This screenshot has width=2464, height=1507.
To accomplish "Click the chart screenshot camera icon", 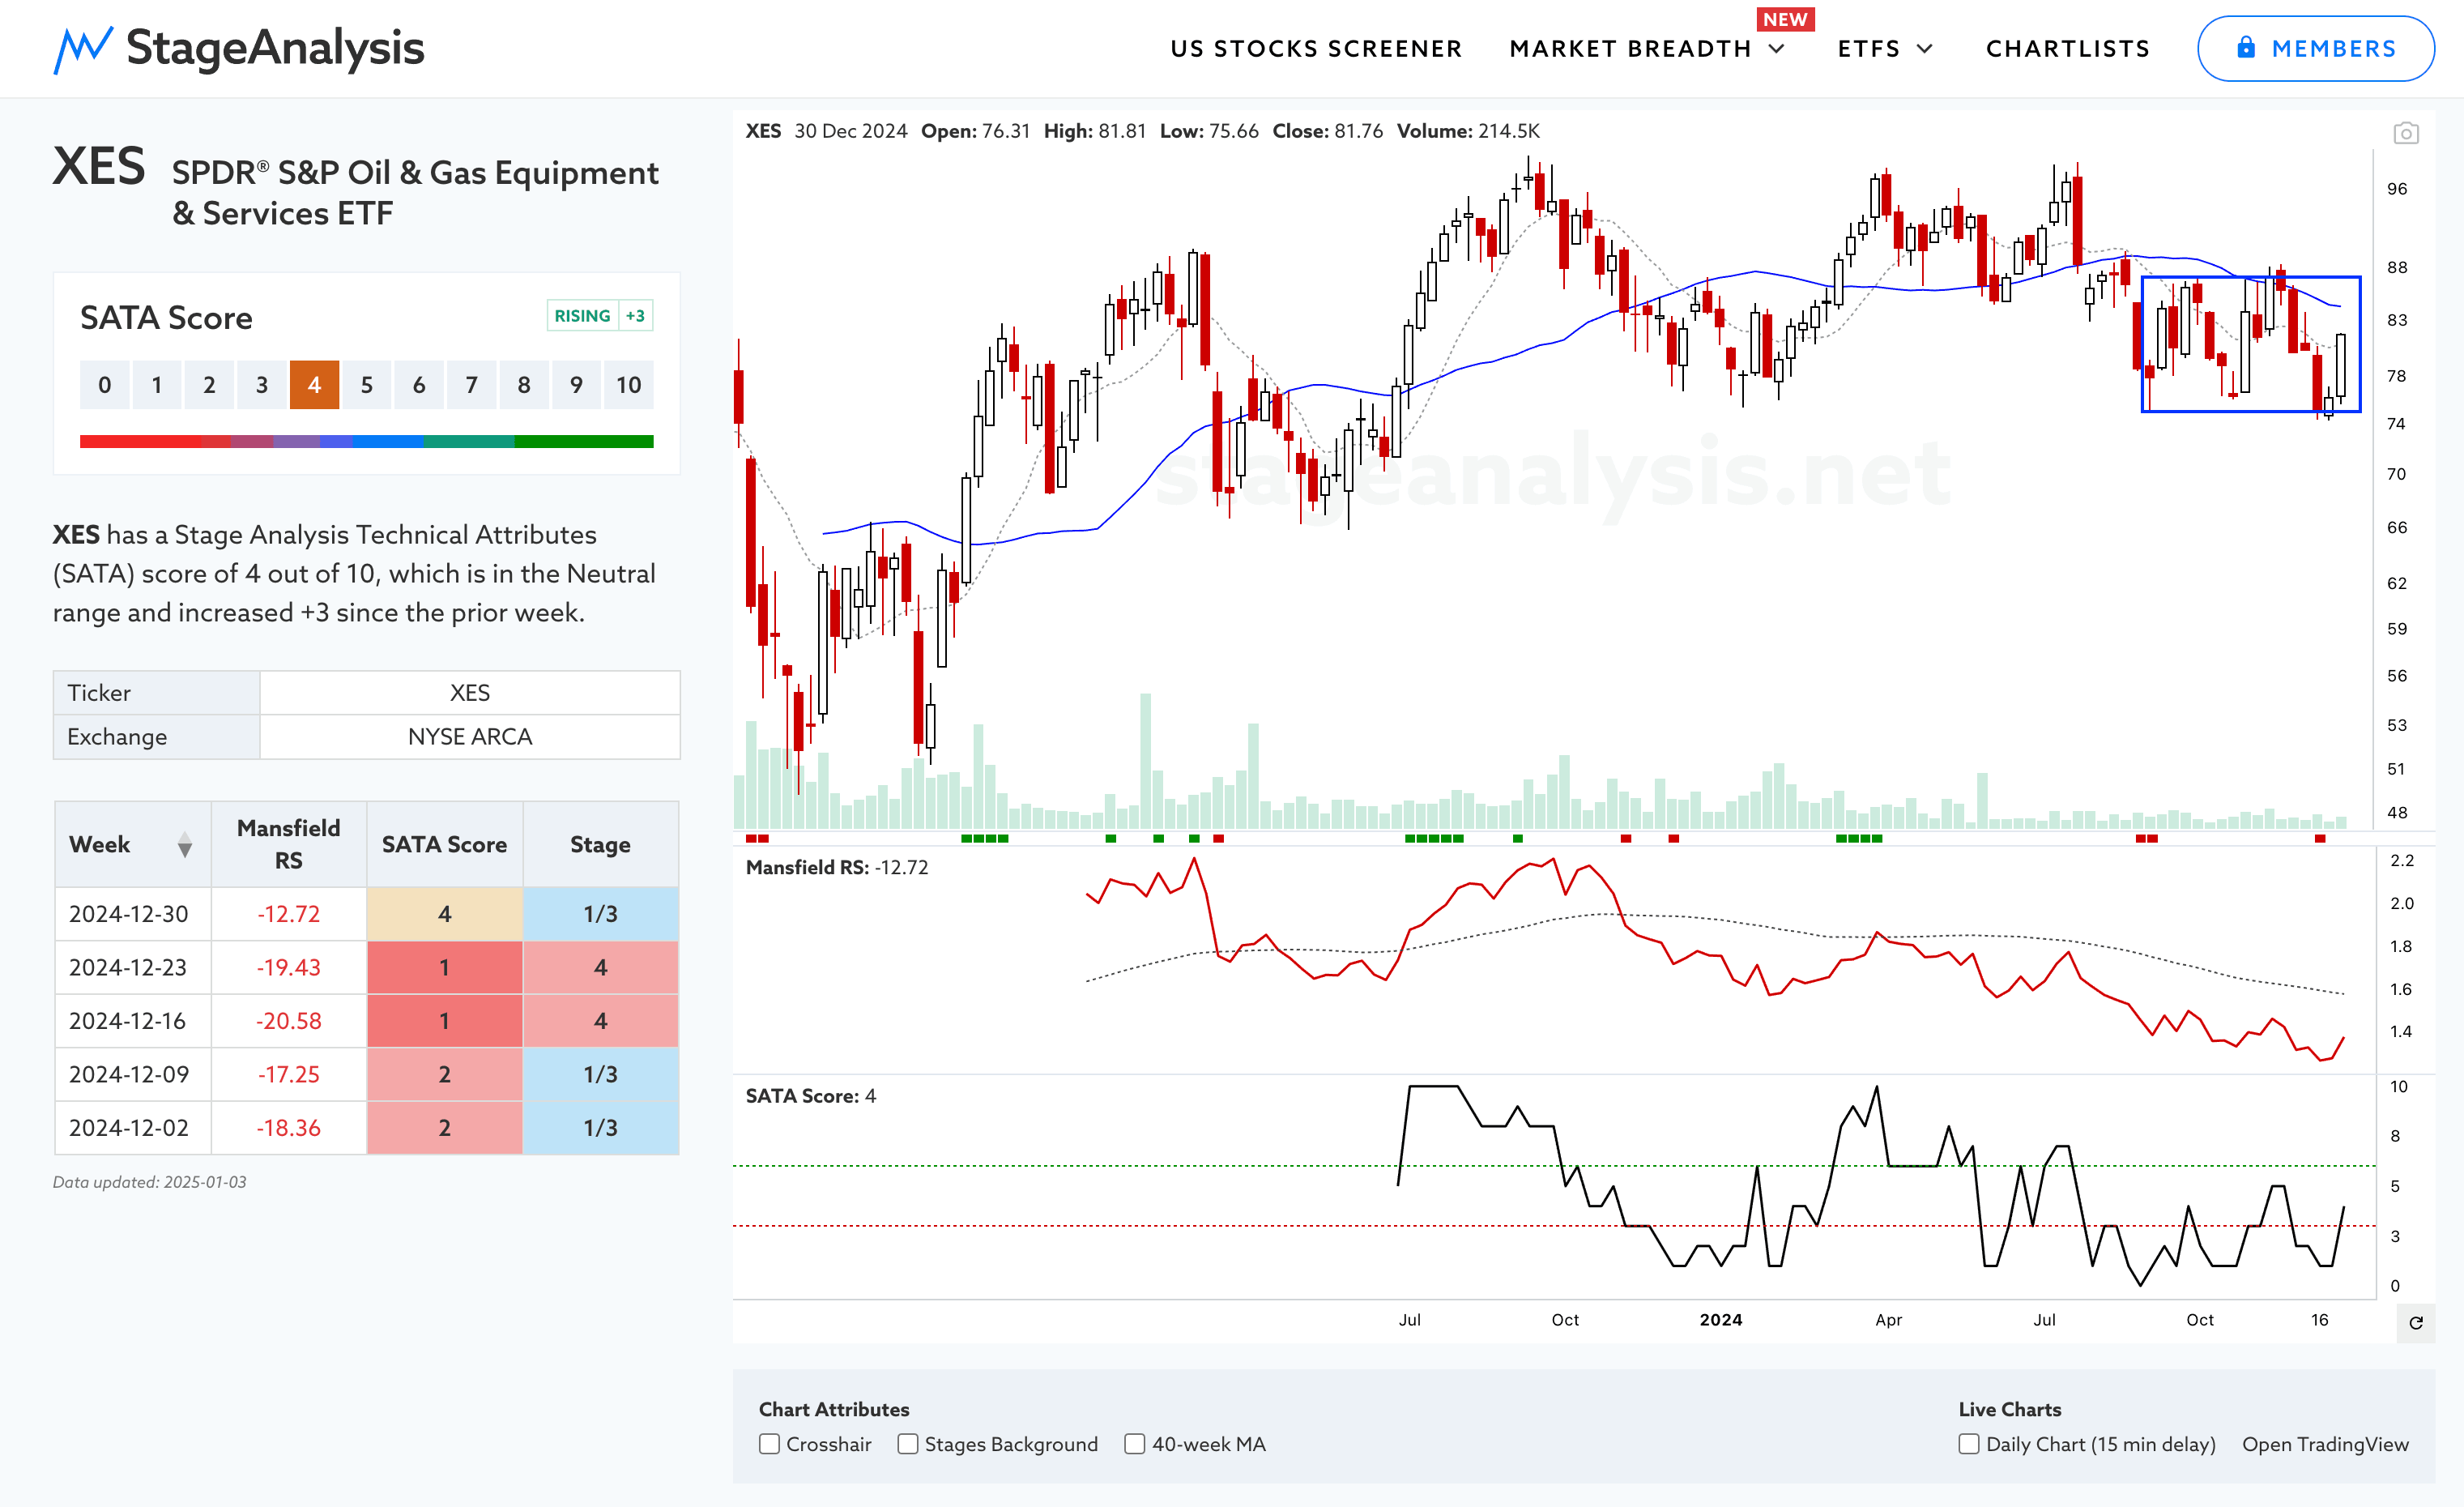I will (2405, 133).
